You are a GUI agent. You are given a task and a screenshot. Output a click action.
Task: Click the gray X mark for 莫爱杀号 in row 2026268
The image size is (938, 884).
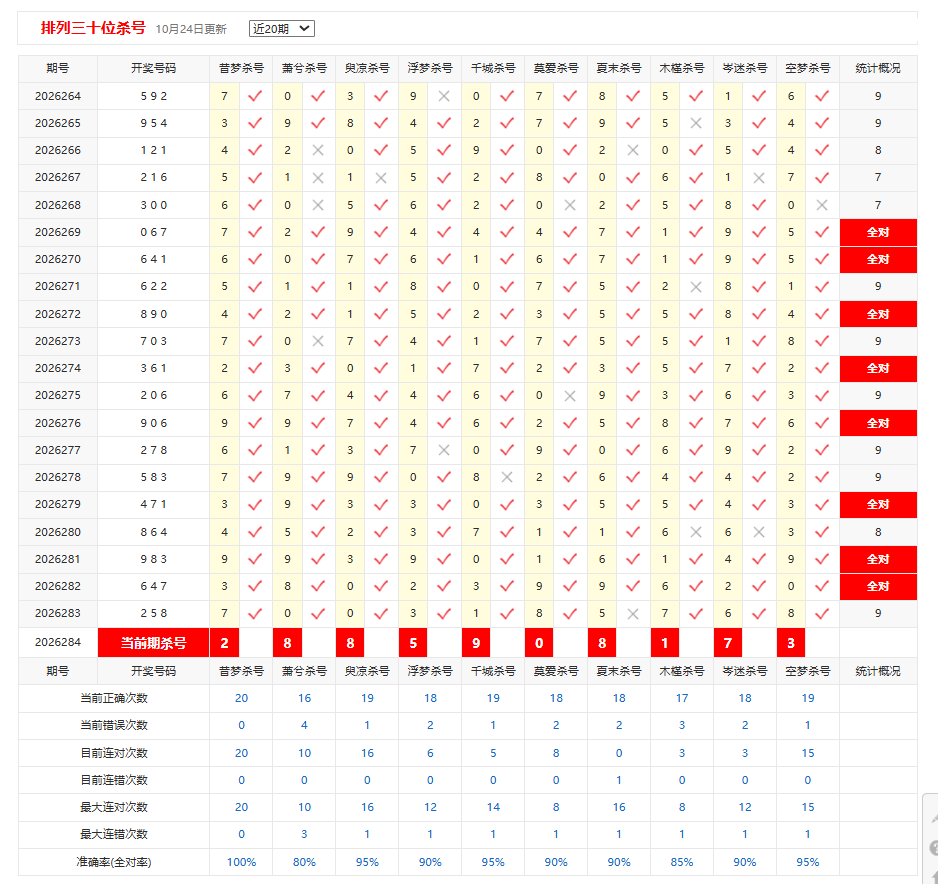coord(570,205)
